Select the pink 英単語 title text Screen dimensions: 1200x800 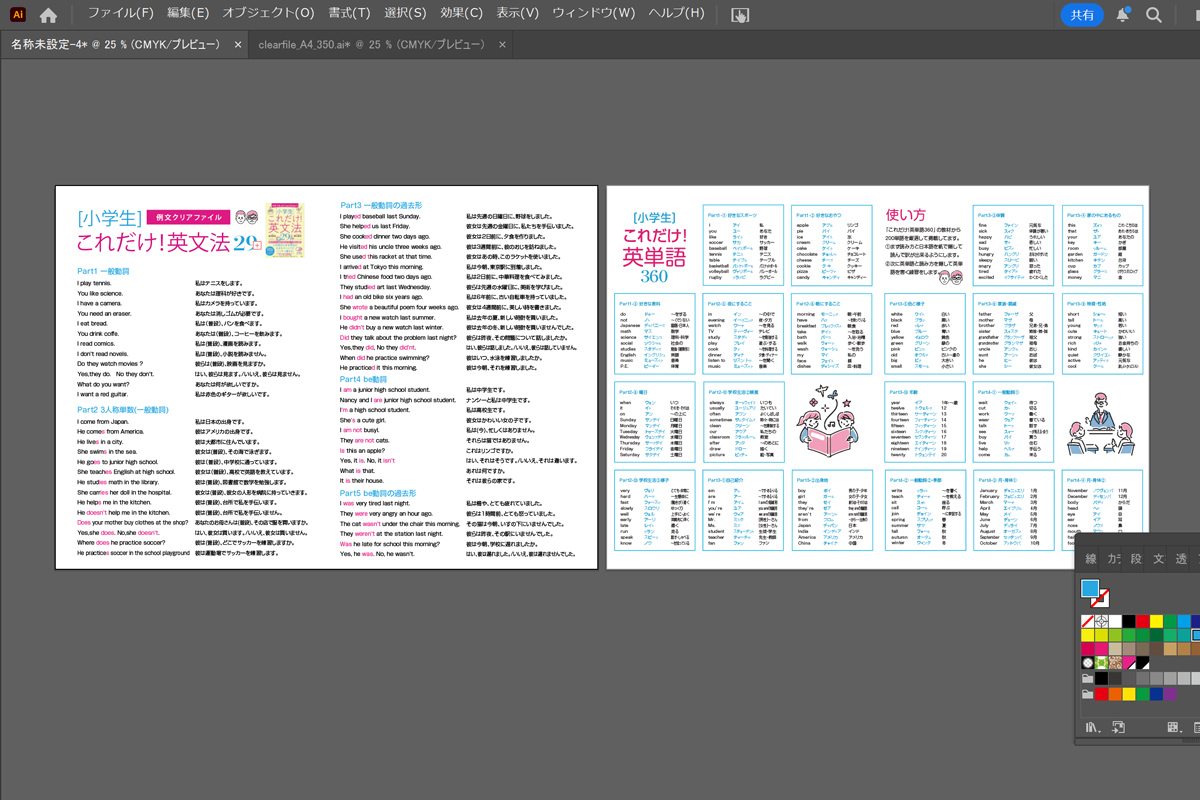coord(654,256)
